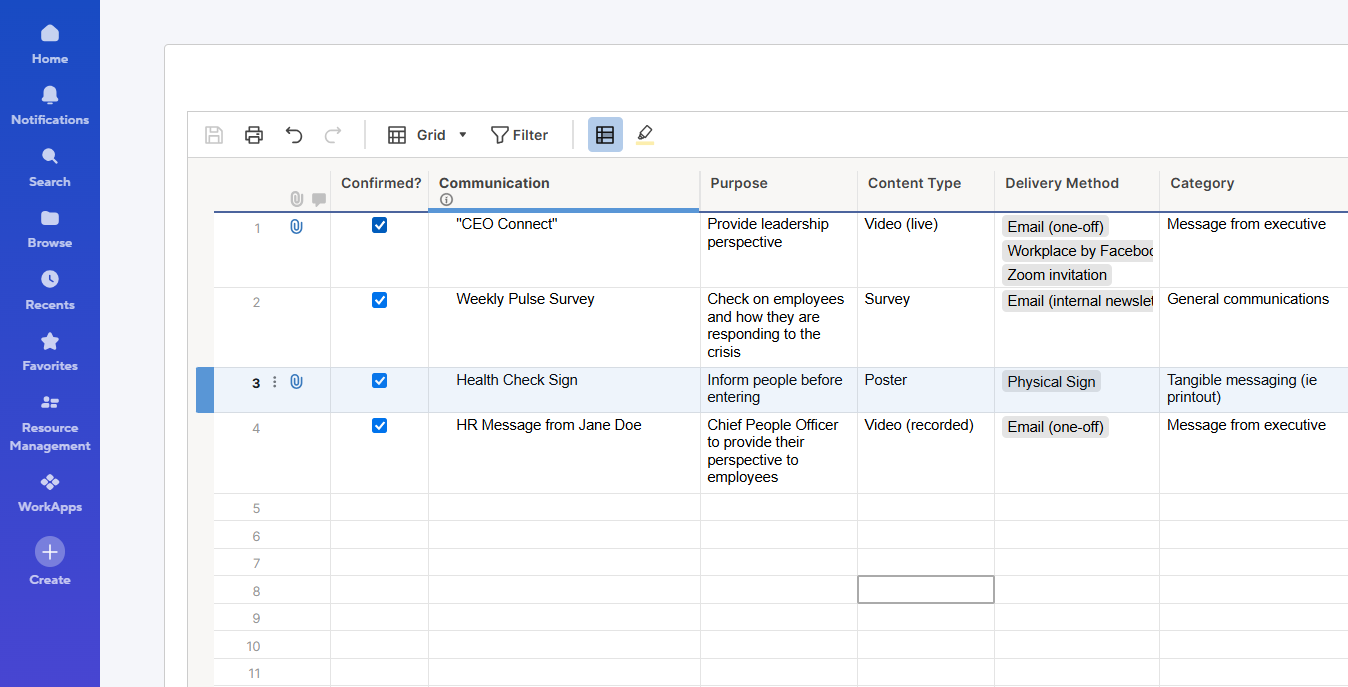Open WorkApps in the sidebar
Screen dimensions: 1348x687
point(49,483)
